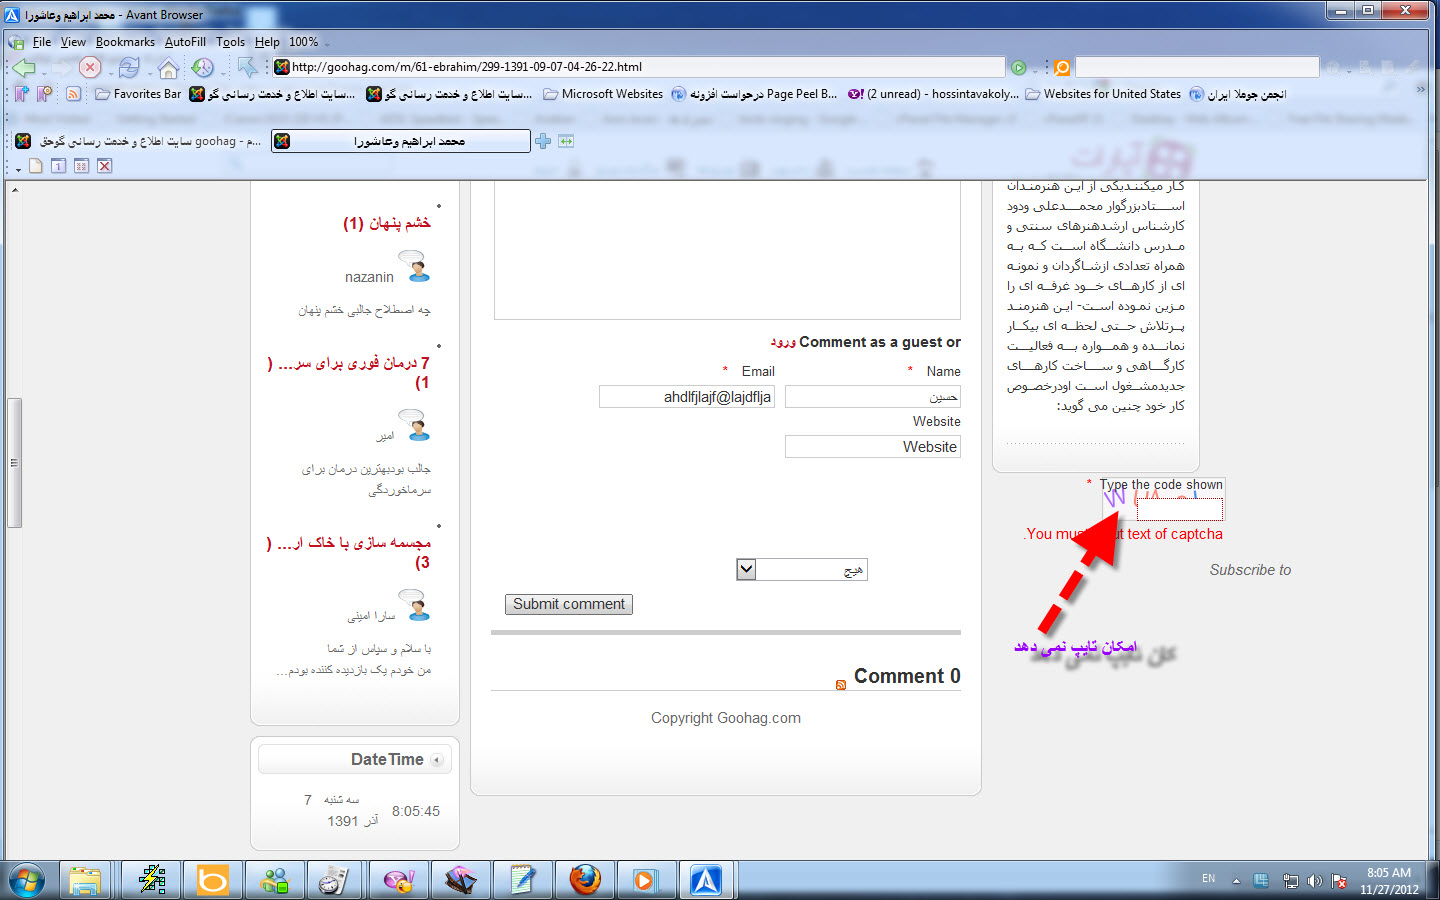Open Yahoo Messenger from the taskbar
1440x900 pixels.
pos(399,880)
